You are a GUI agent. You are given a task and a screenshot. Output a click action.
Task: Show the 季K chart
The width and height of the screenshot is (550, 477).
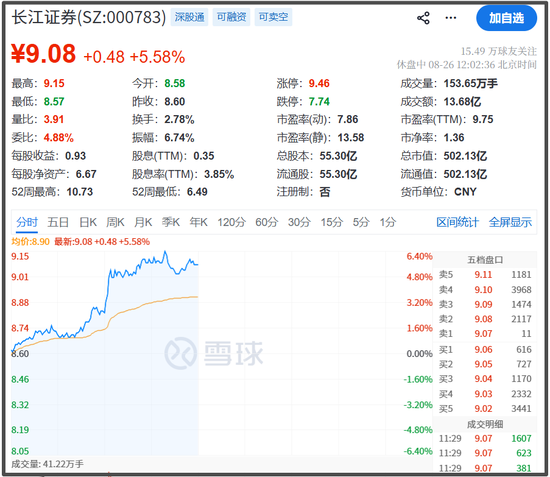pos(171,222)
